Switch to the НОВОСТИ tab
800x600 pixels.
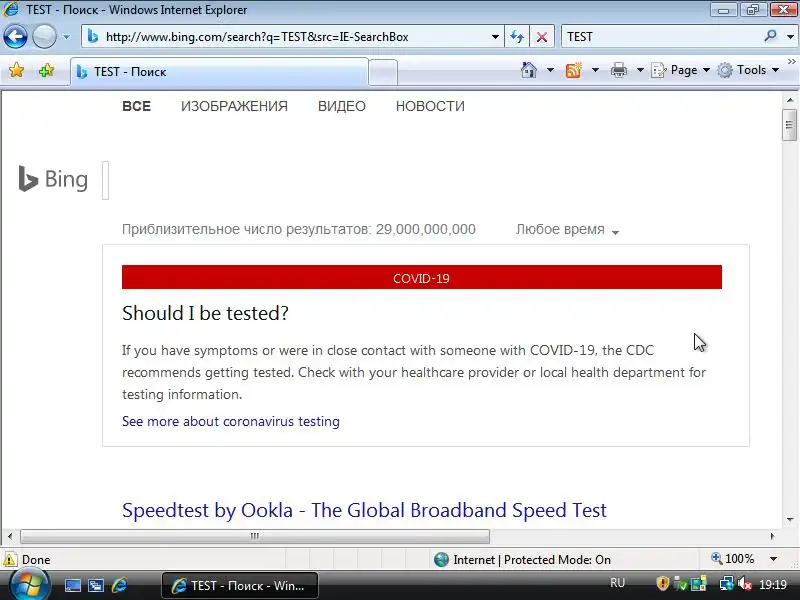(430, 106)
